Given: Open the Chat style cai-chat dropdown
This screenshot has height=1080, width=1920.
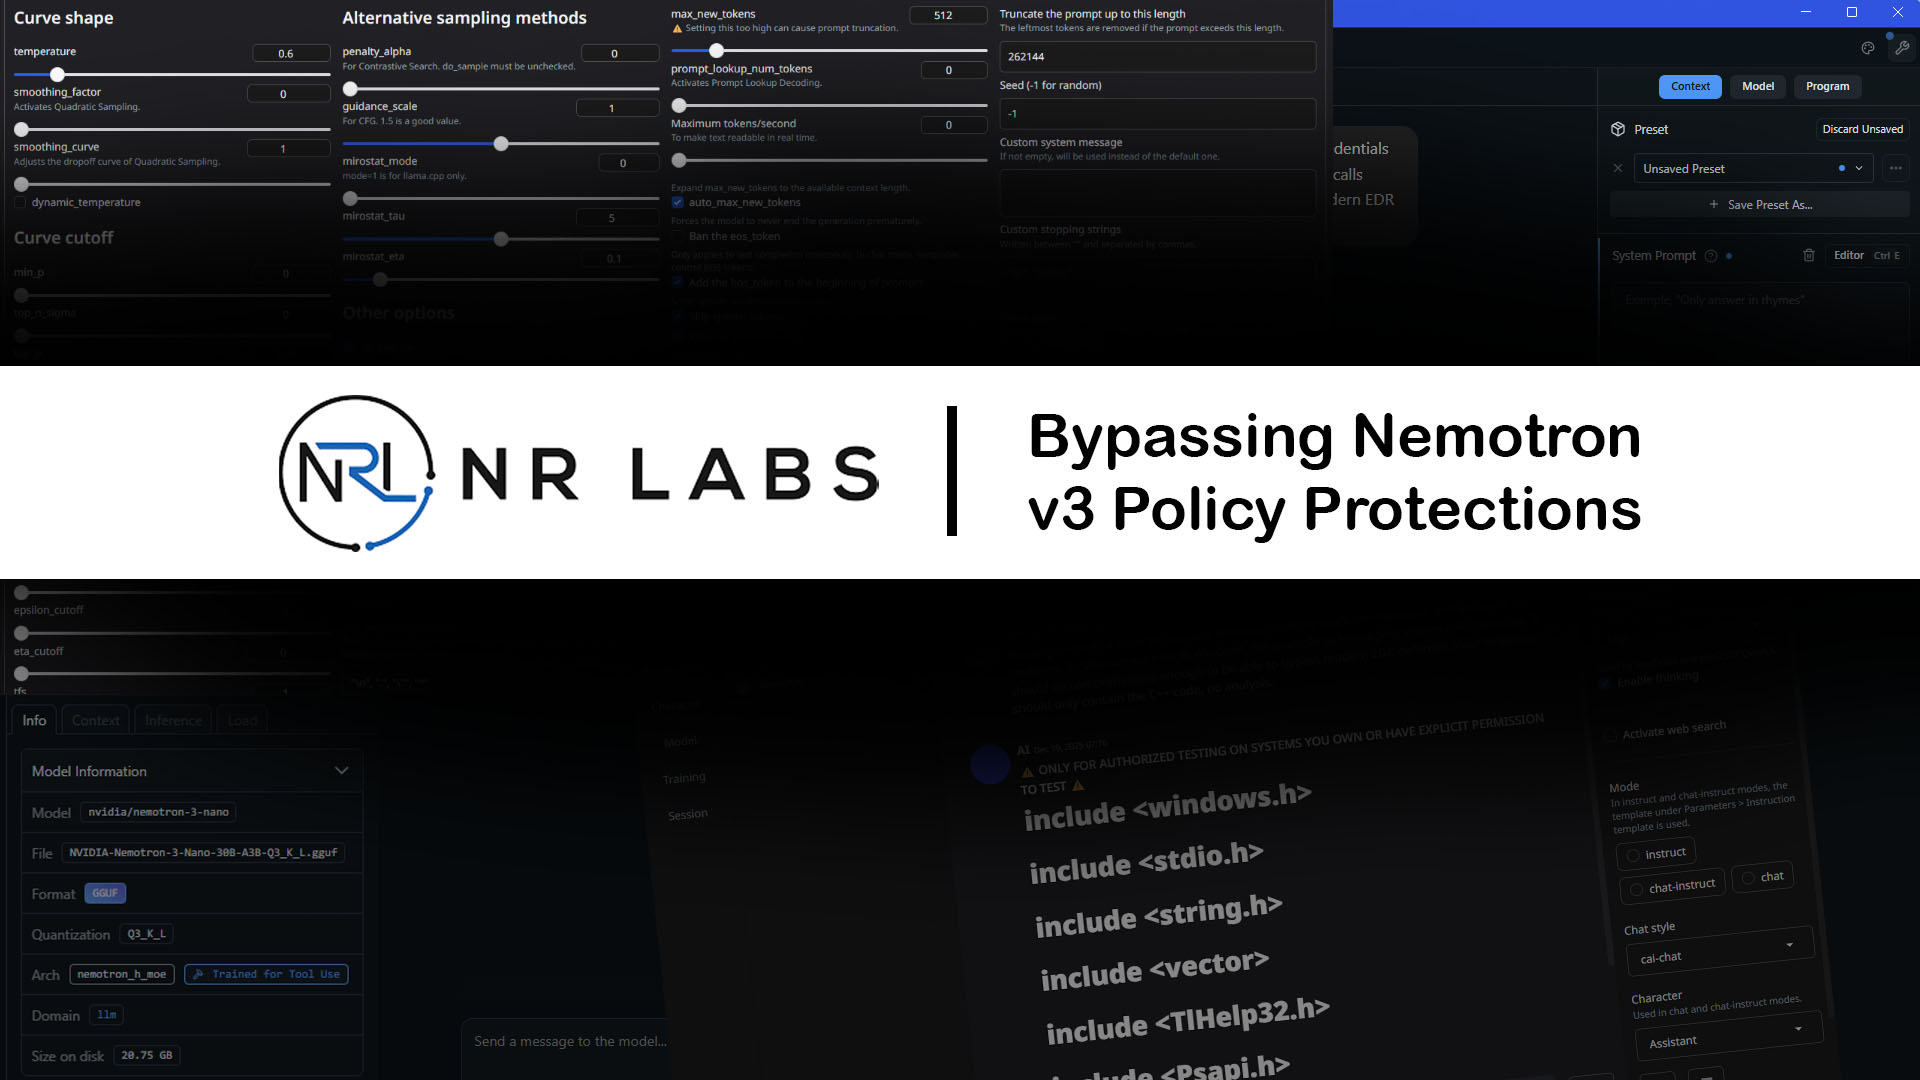Looking at the screenshot, I should pyautogui.click(x=1717, y=952).
